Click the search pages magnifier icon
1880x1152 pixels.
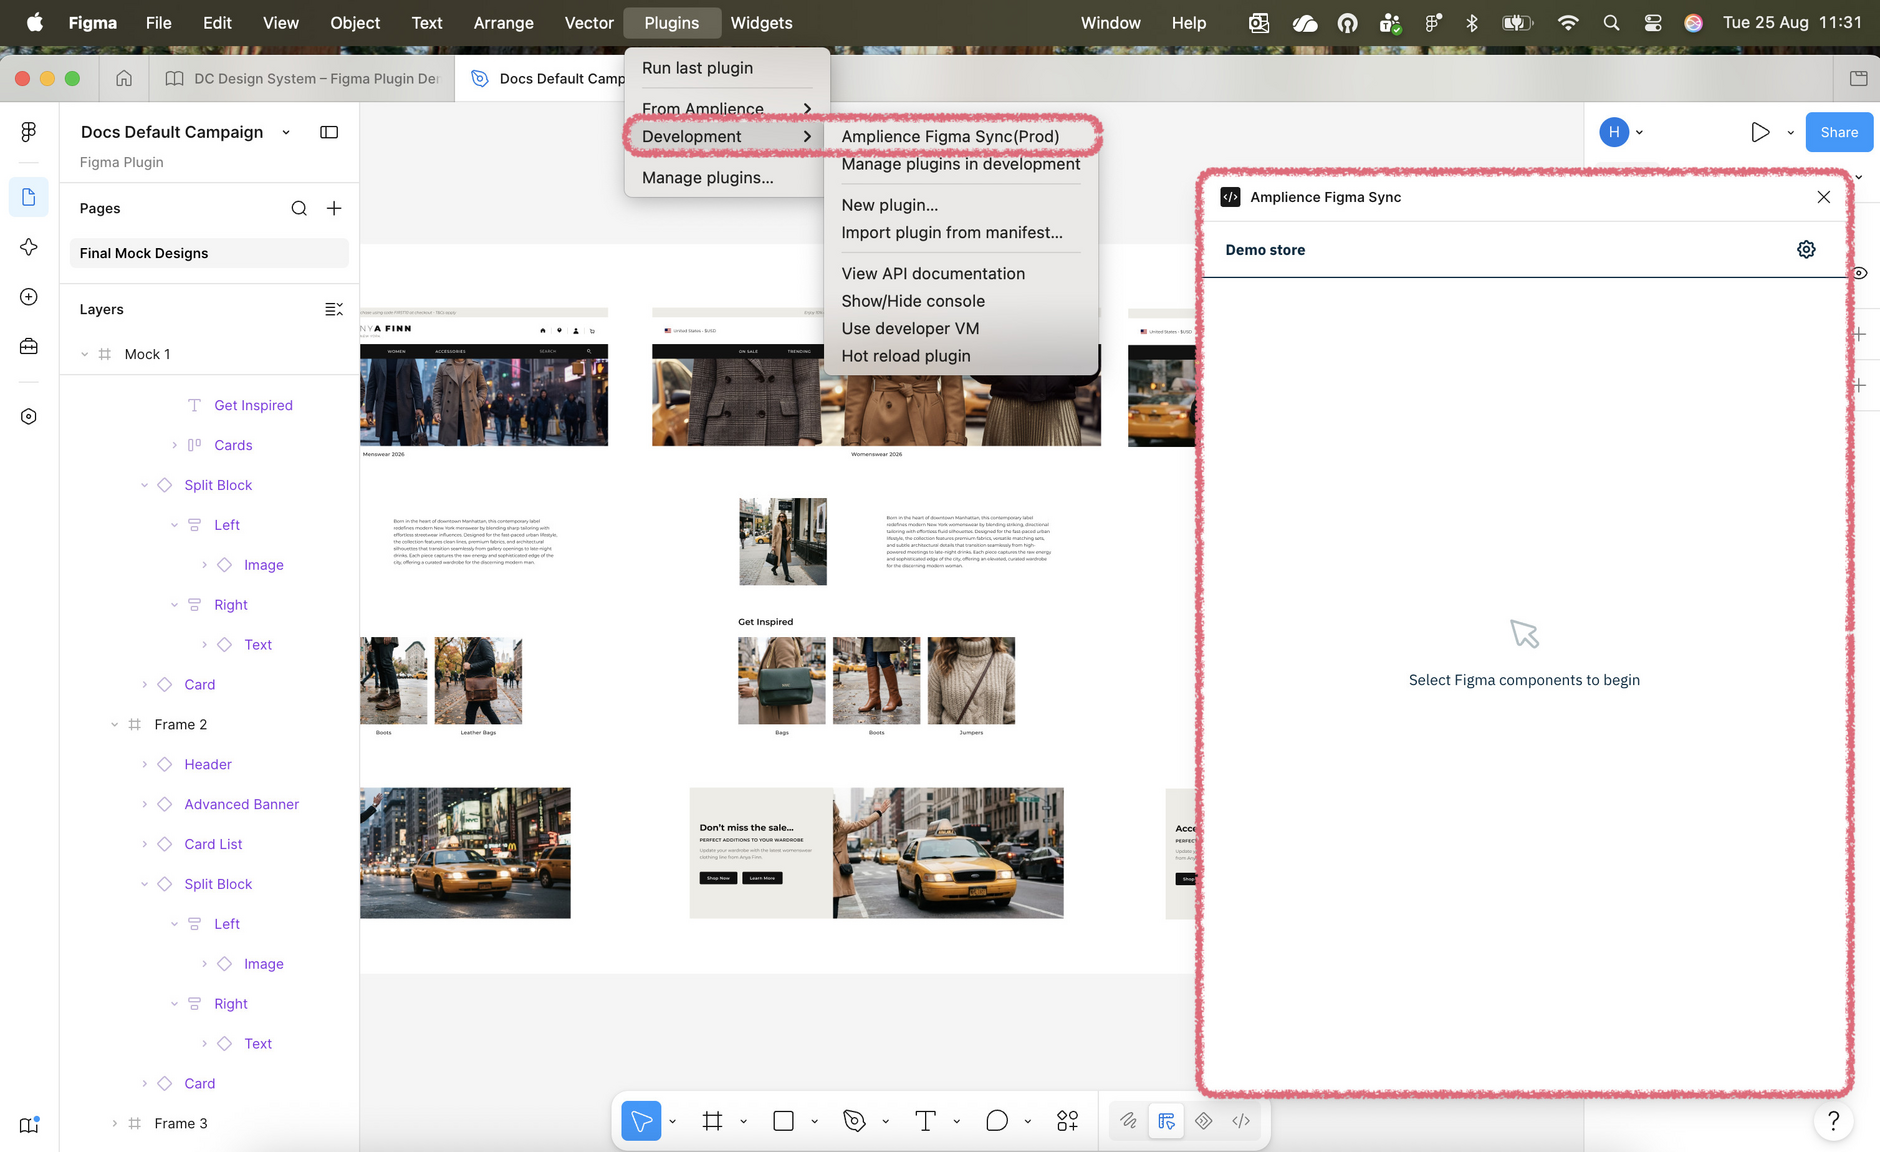point(299,208)
